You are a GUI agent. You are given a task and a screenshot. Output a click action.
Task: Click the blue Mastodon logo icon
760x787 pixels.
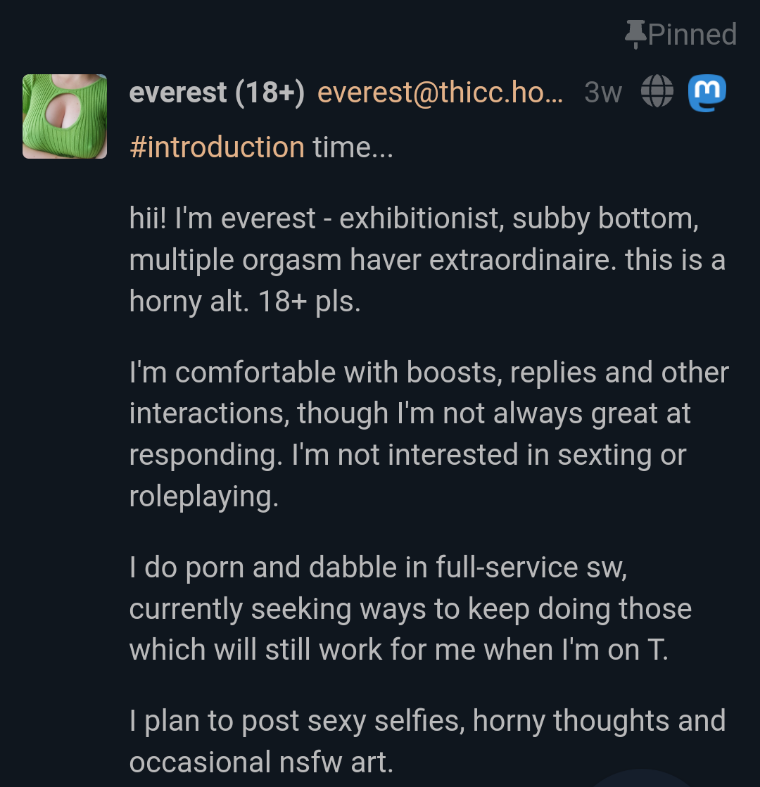(x=707, y=92)
